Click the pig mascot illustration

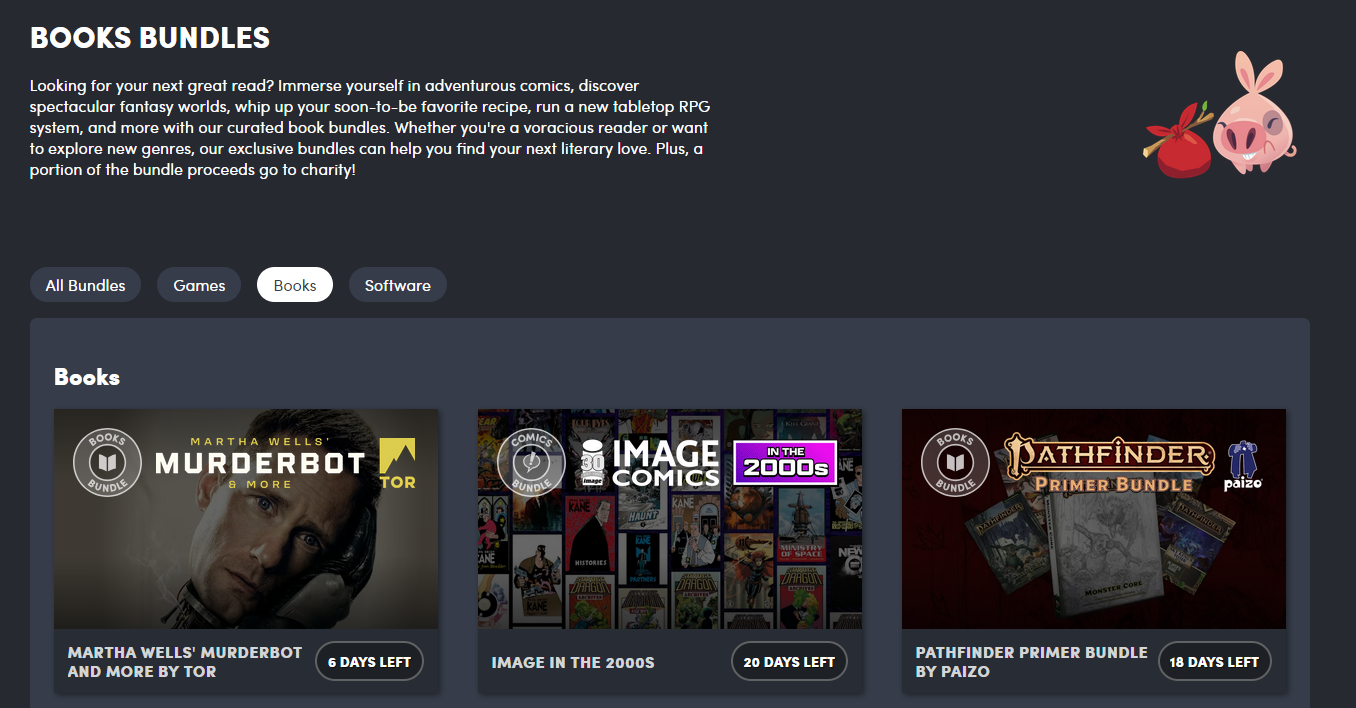pos(1220,115)
